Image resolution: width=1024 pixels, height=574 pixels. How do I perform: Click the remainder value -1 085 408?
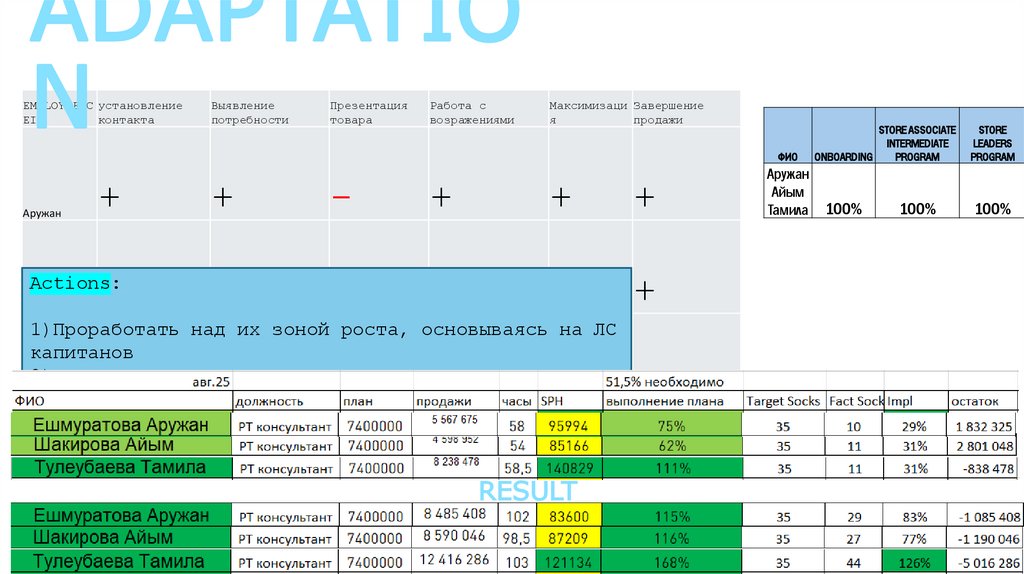(989, 517)
